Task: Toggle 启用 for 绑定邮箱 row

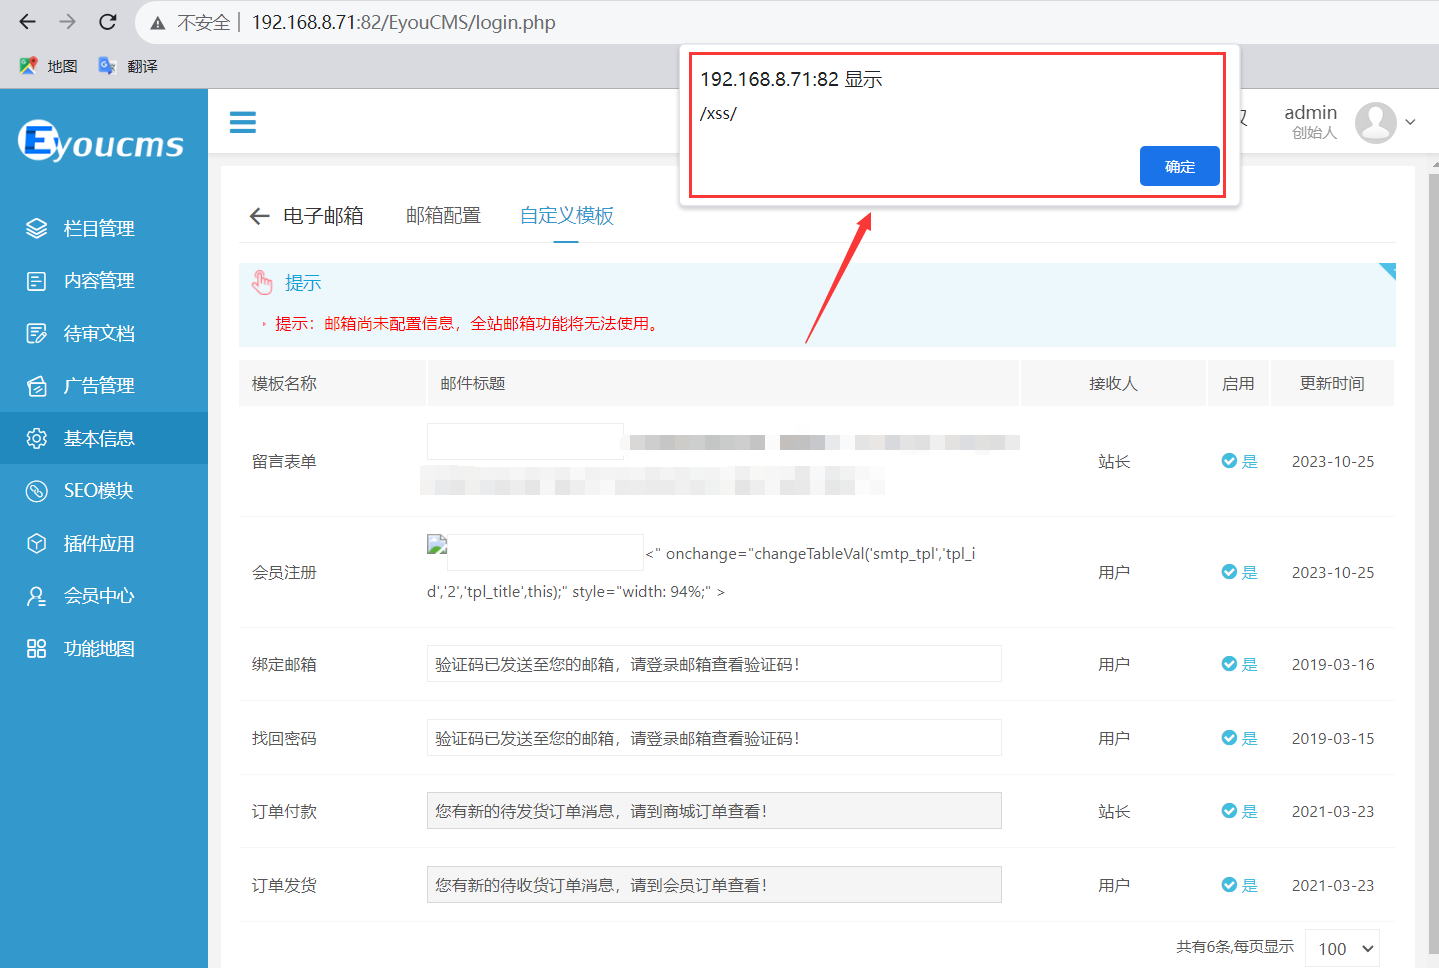Action: (1239, 664)
